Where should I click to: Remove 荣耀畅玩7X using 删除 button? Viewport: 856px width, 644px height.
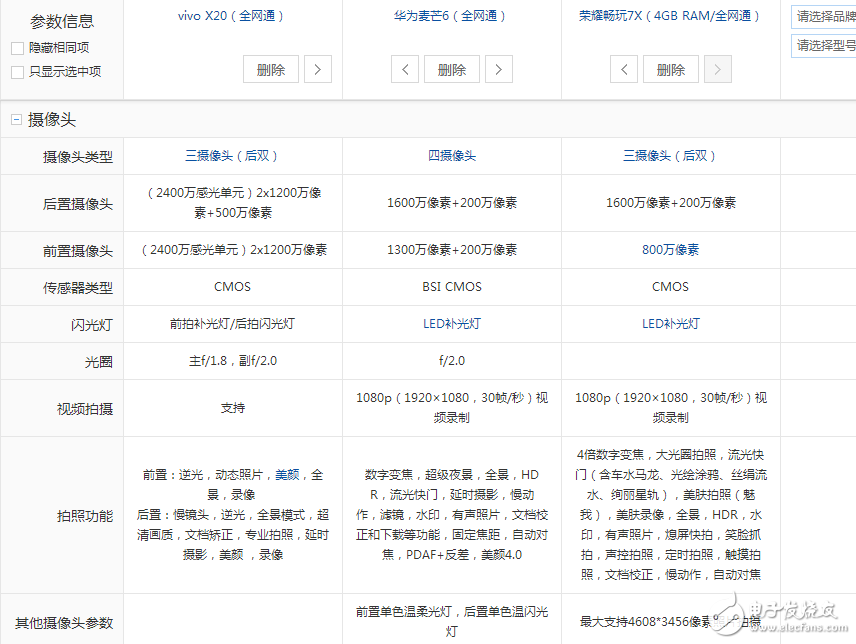click(x=670, y=69)
